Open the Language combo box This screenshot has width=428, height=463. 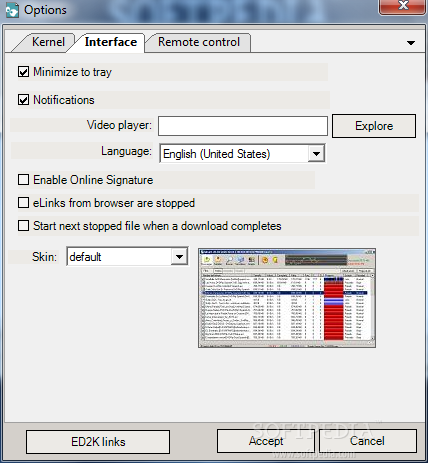click(242, 154)
